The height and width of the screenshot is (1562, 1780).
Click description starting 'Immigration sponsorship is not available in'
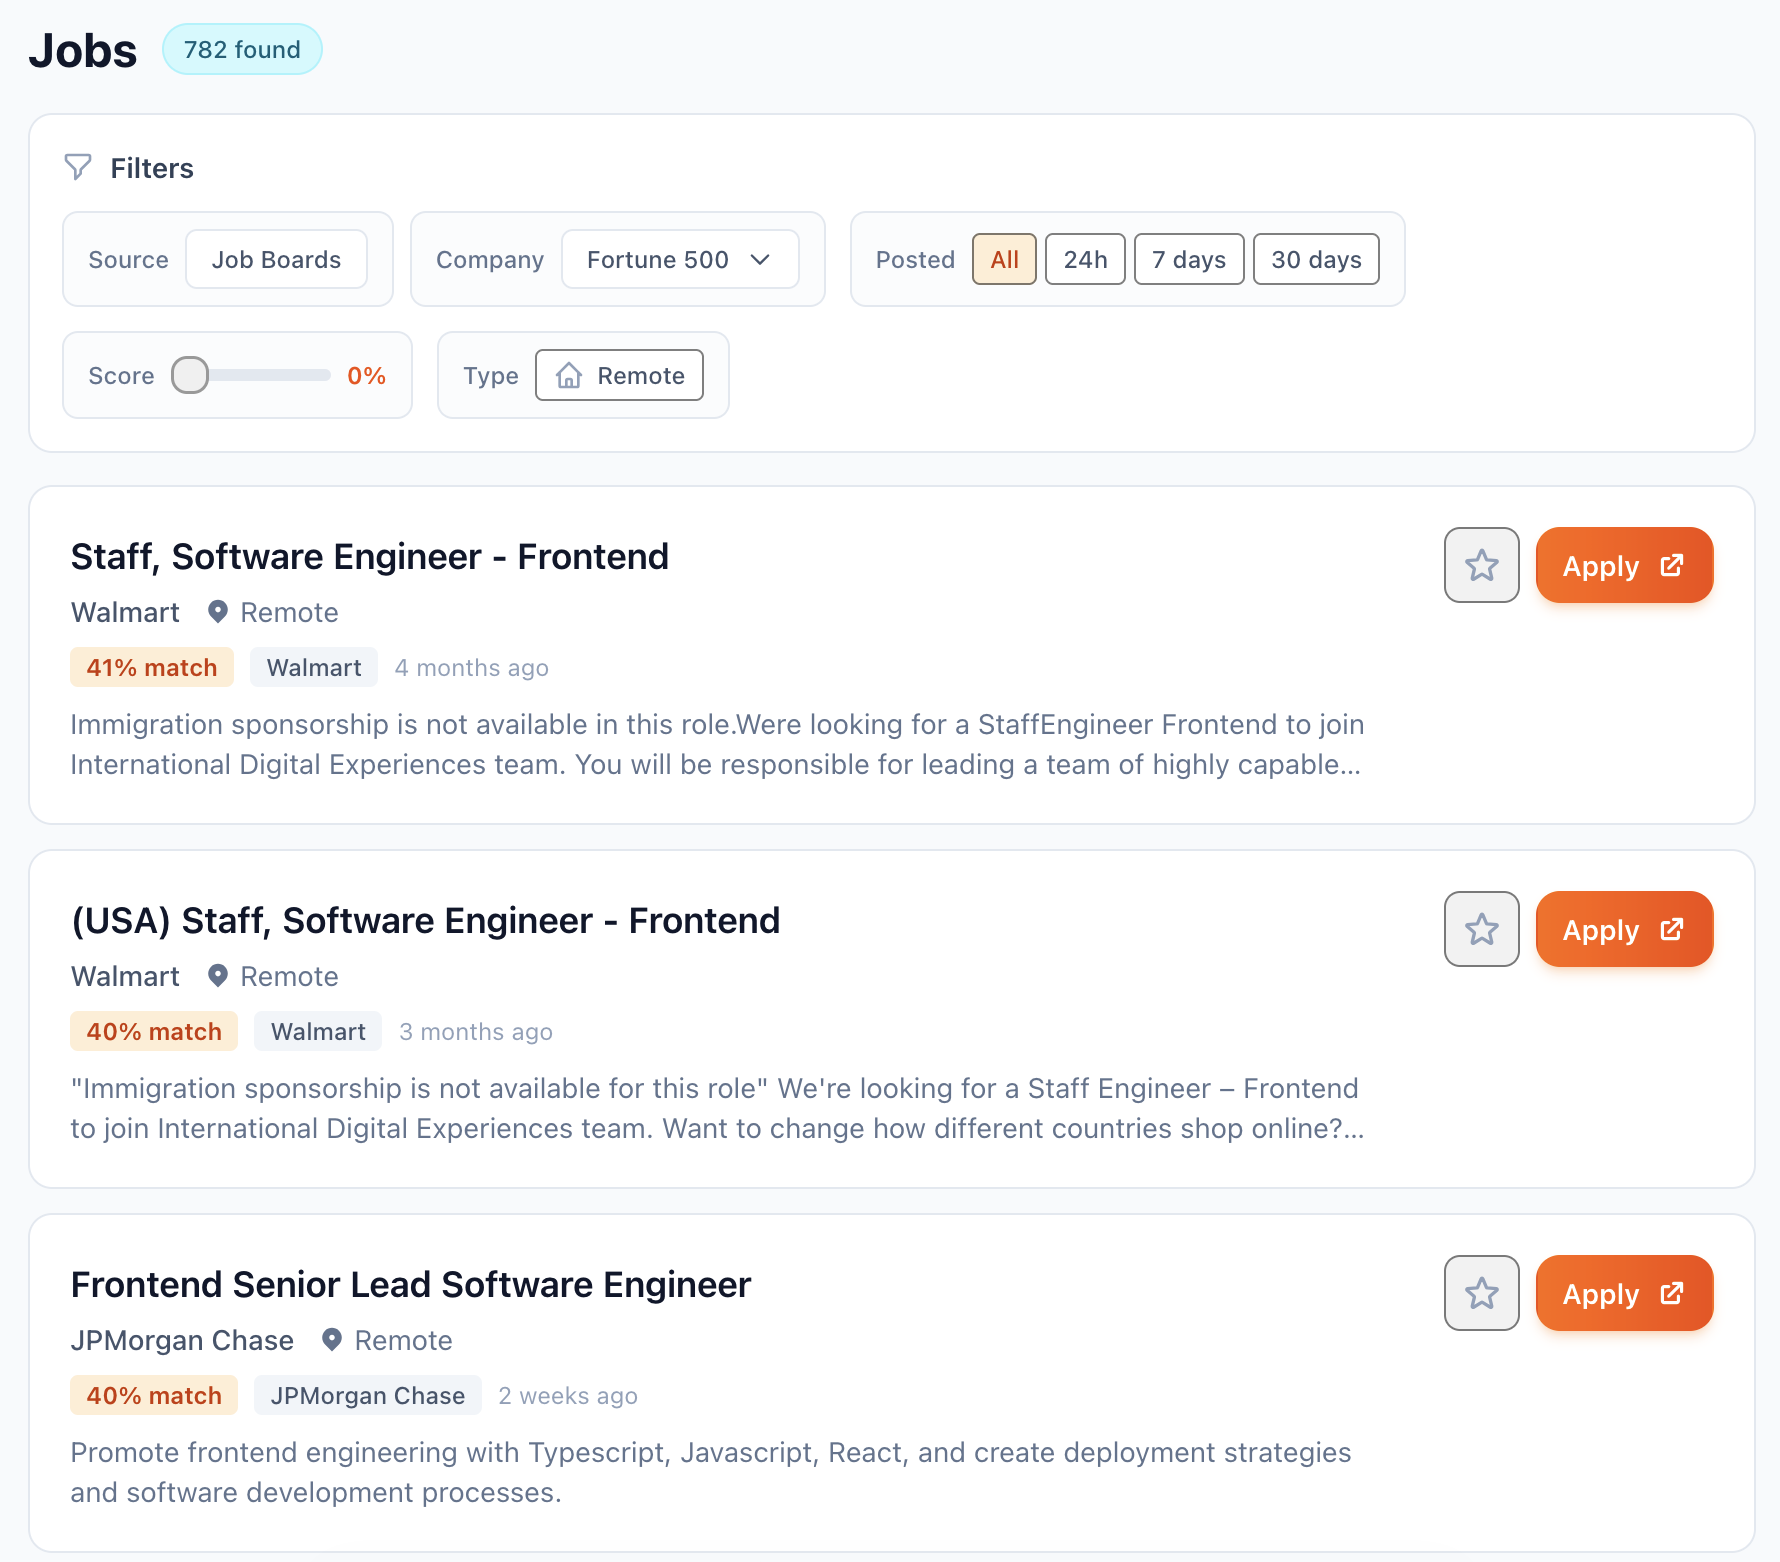pyautogui.click(x=717, y=744)
